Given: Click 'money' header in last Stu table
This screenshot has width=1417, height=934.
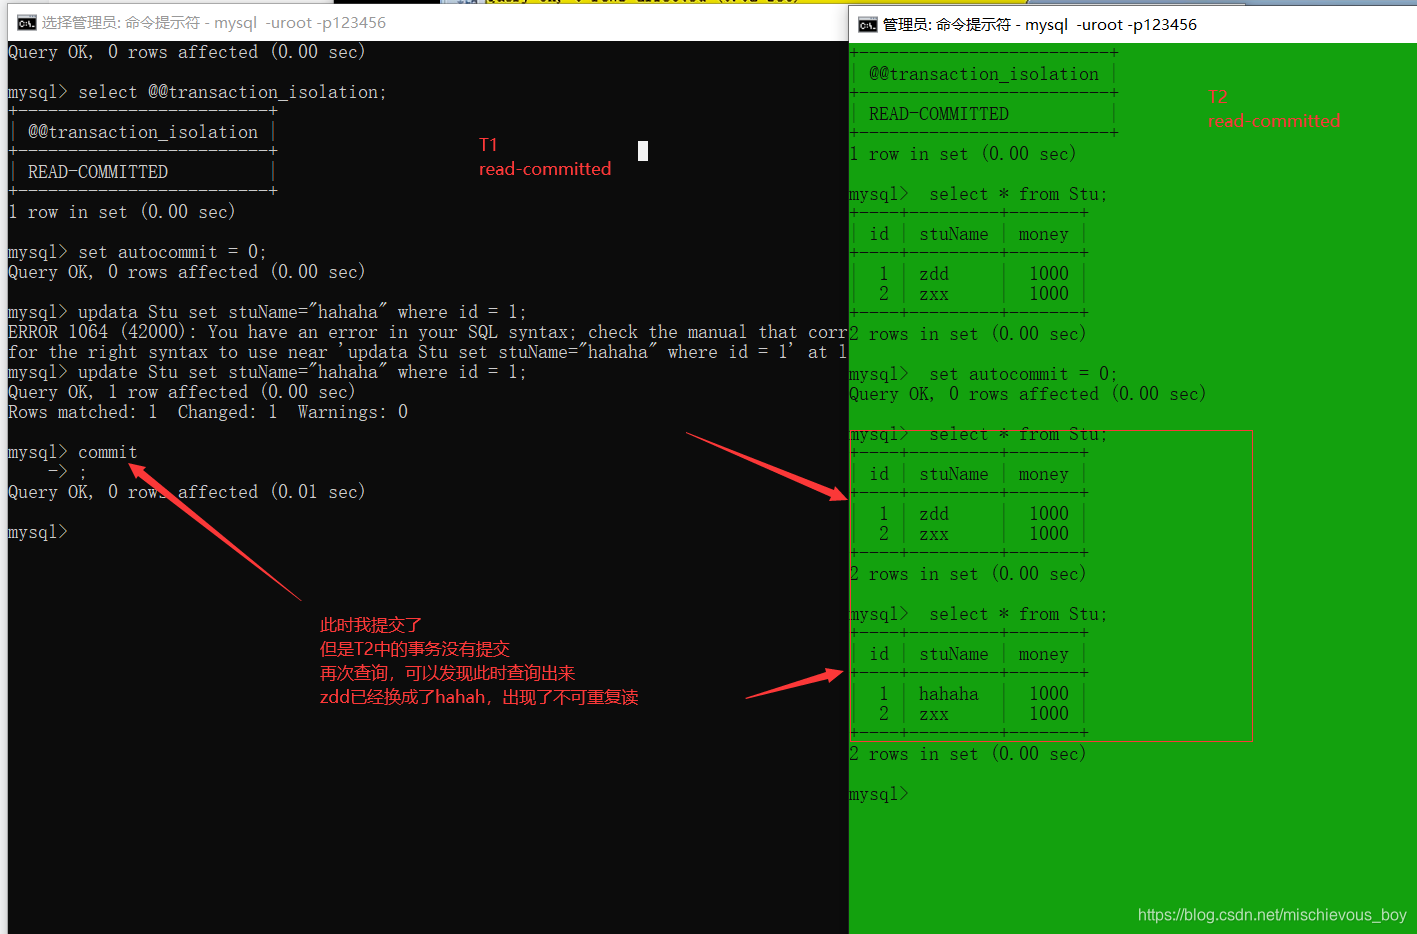Looking at the screenshot, I should [x=1044, y=654].
